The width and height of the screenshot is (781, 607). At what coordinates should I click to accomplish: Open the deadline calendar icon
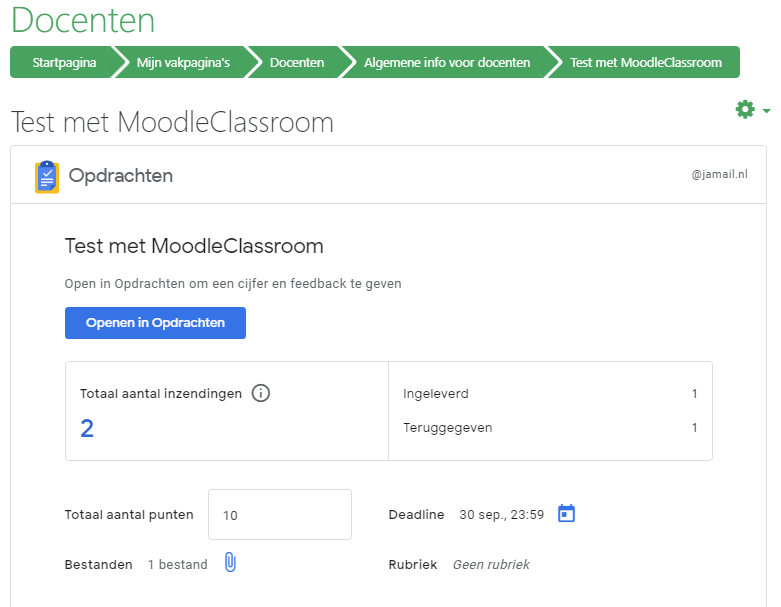566,513
